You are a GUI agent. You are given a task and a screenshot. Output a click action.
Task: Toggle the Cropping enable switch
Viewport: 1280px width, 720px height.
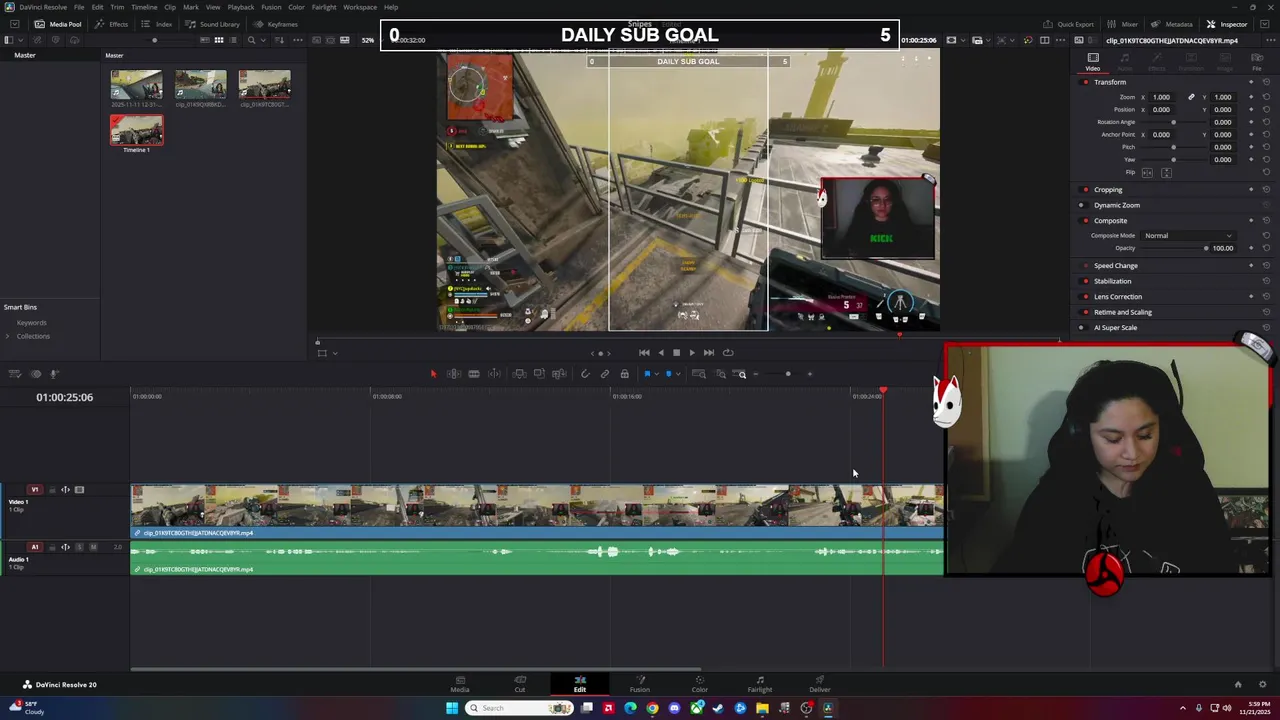[1086, 190]
